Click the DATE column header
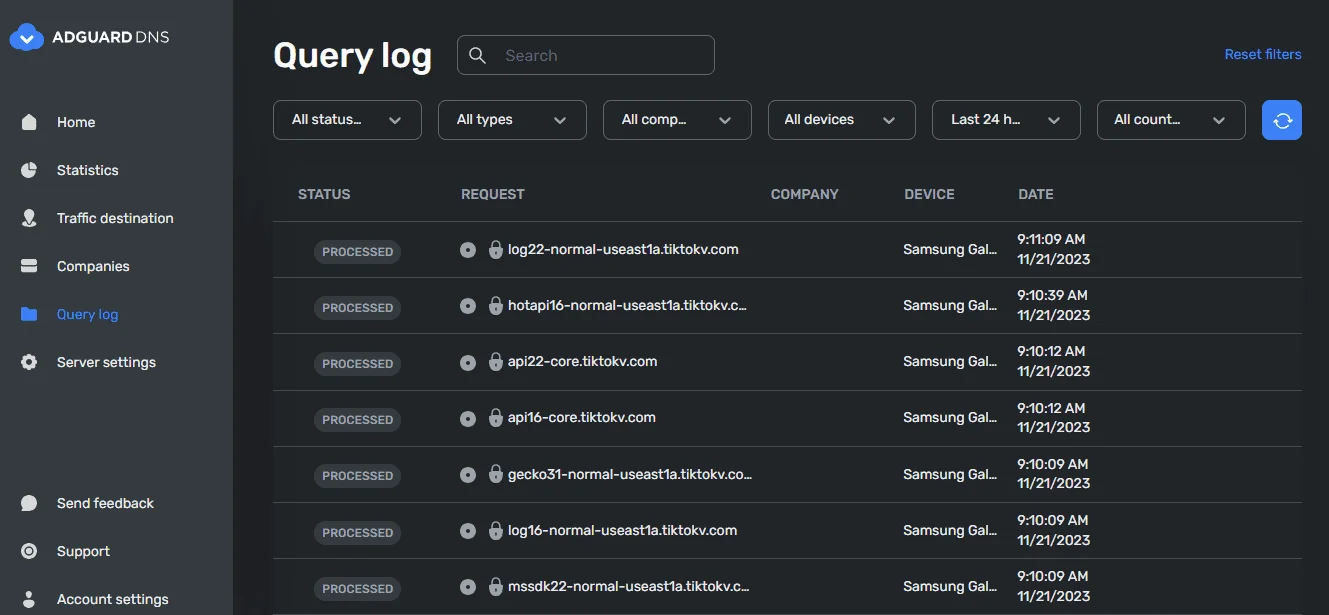 click(1036, 194)
